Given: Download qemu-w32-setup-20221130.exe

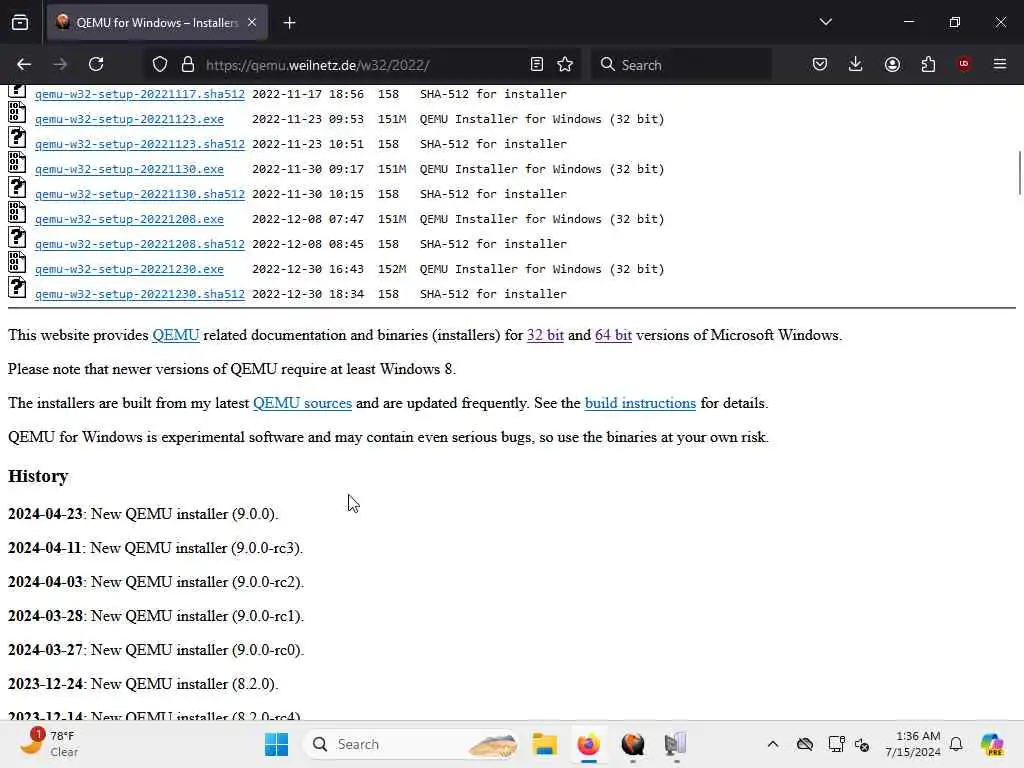Looking at the screenshot, I should (129, 169).
